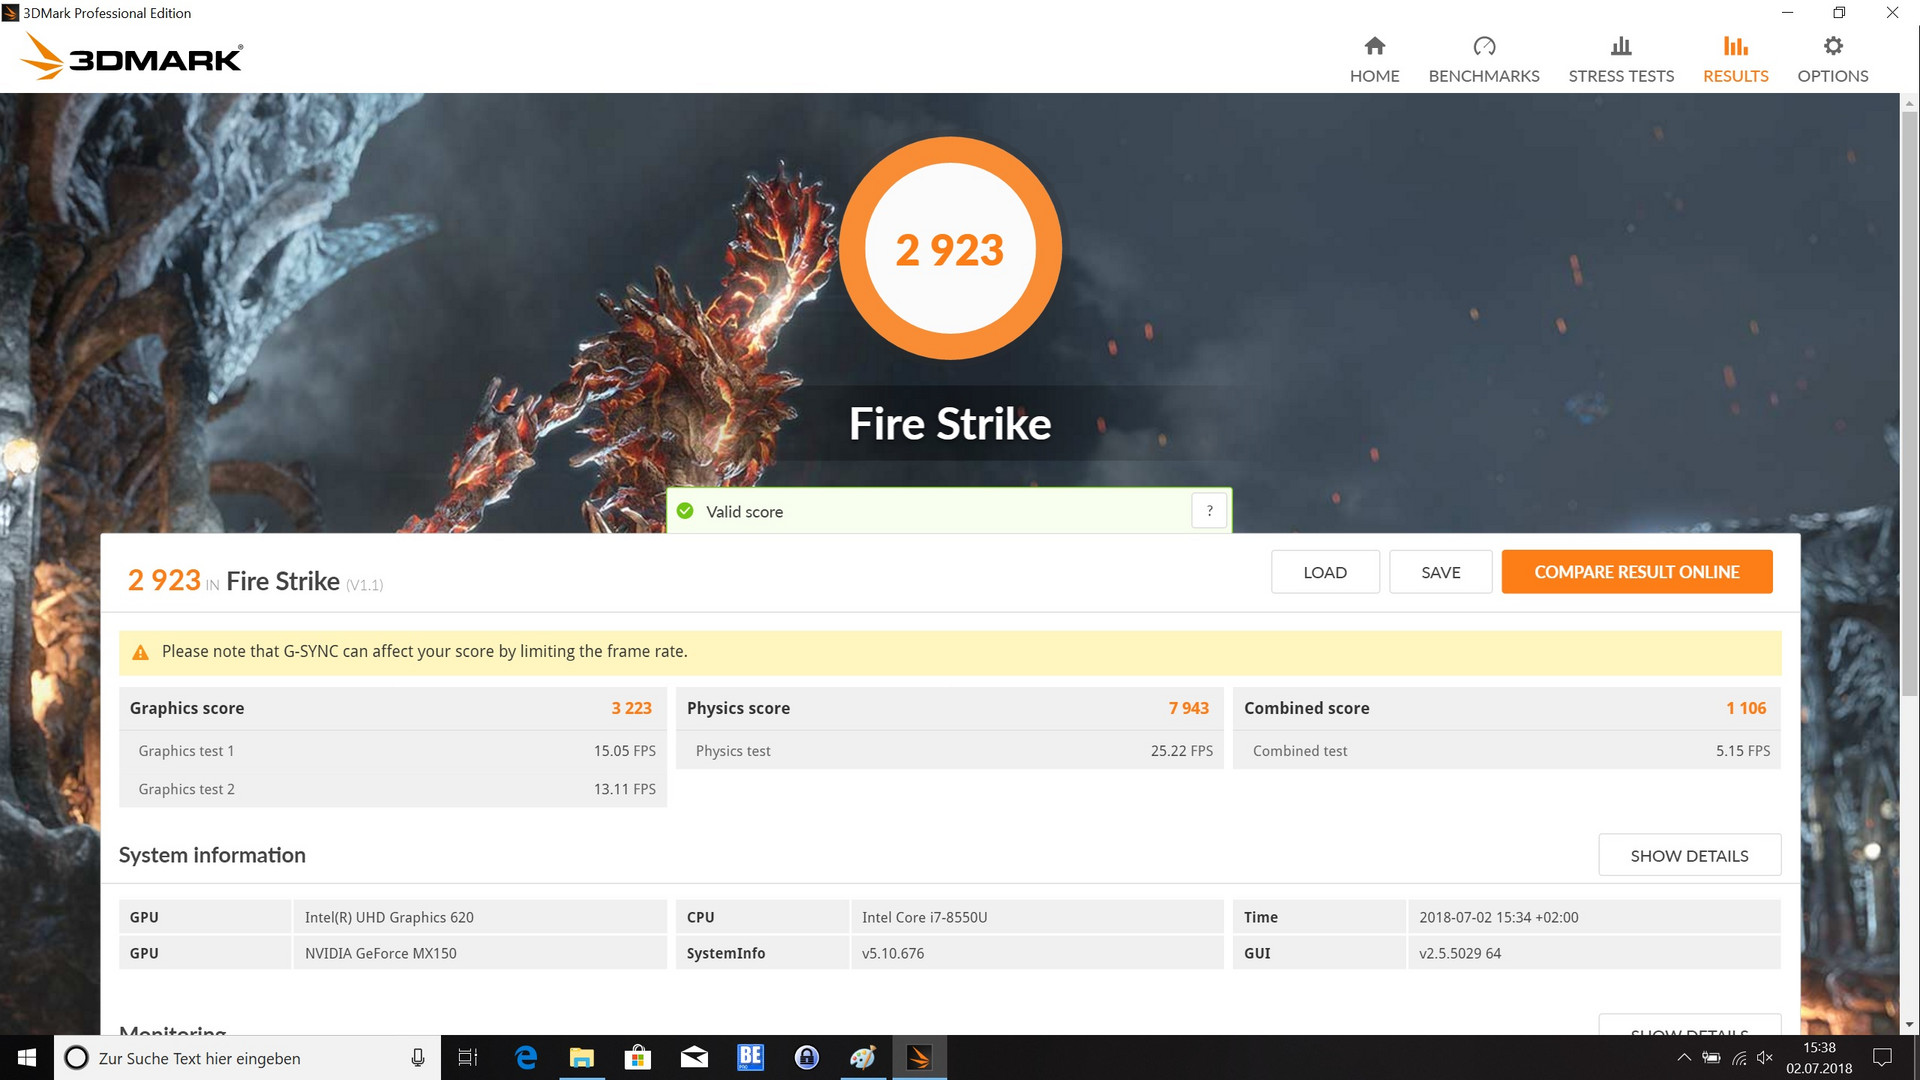1920x1080 pixels.
Task: Open Options gear icon
Action: click(1832, 46)
